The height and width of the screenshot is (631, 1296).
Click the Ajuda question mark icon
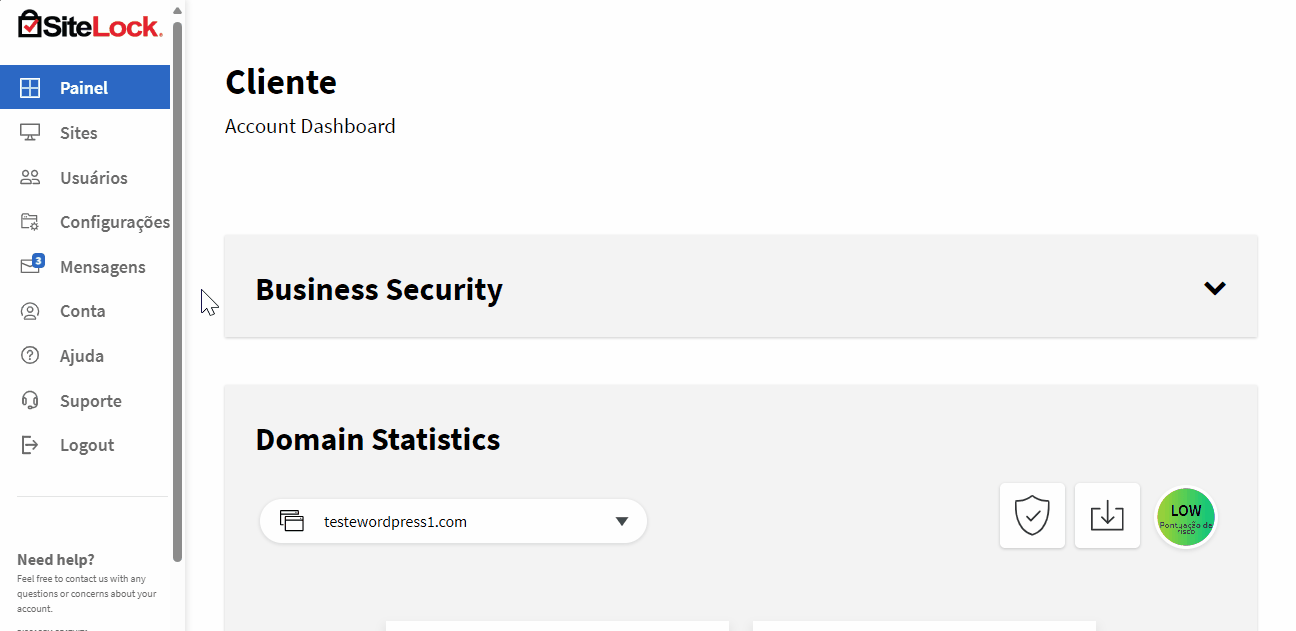point(30,356)
